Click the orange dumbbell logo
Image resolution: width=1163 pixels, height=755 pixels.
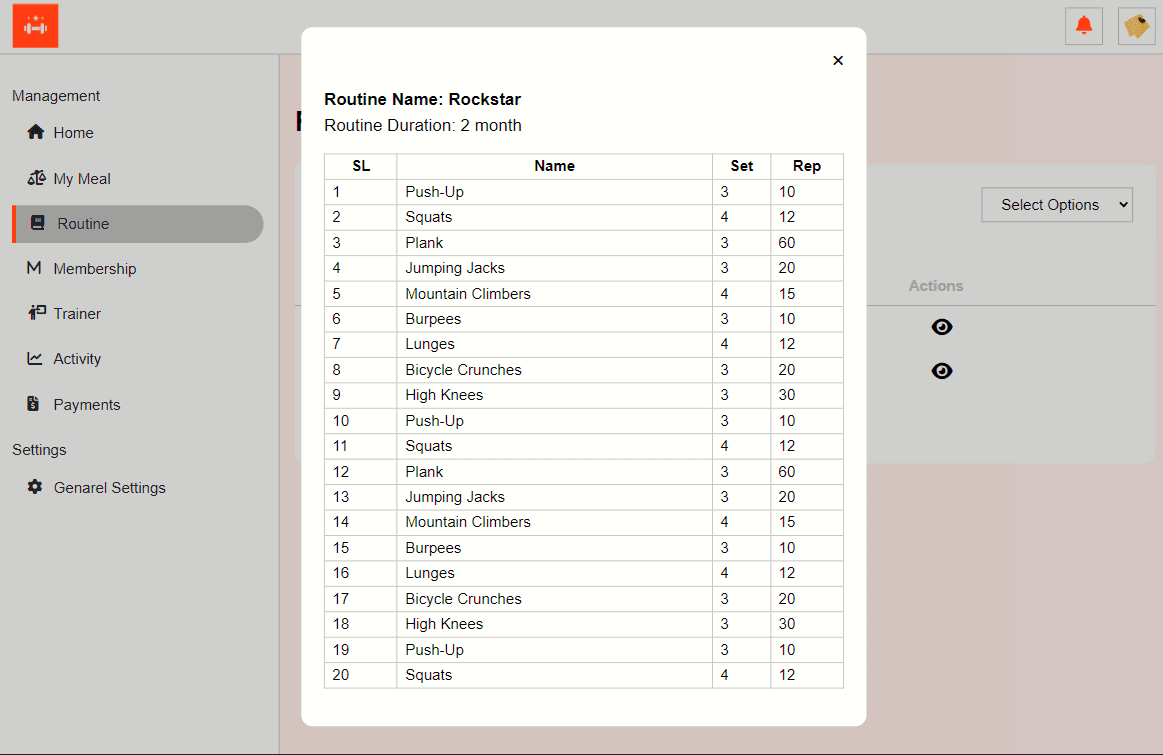[x=36, y=26]
